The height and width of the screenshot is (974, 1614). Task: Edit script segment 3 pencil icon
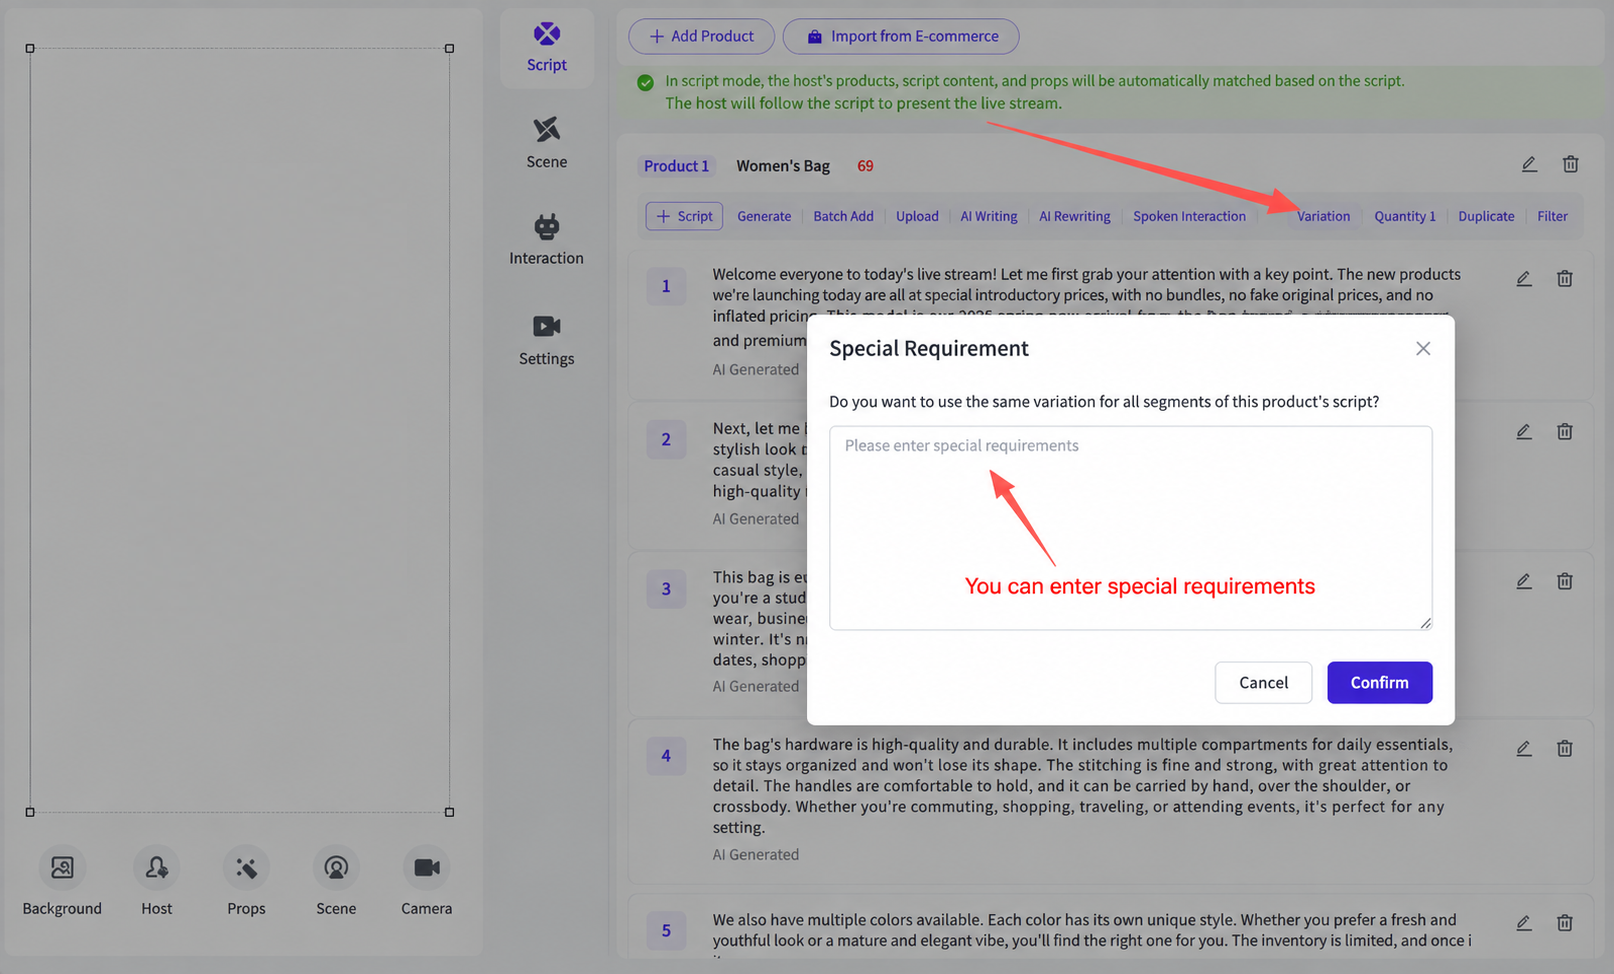(x=1524, y=581)
